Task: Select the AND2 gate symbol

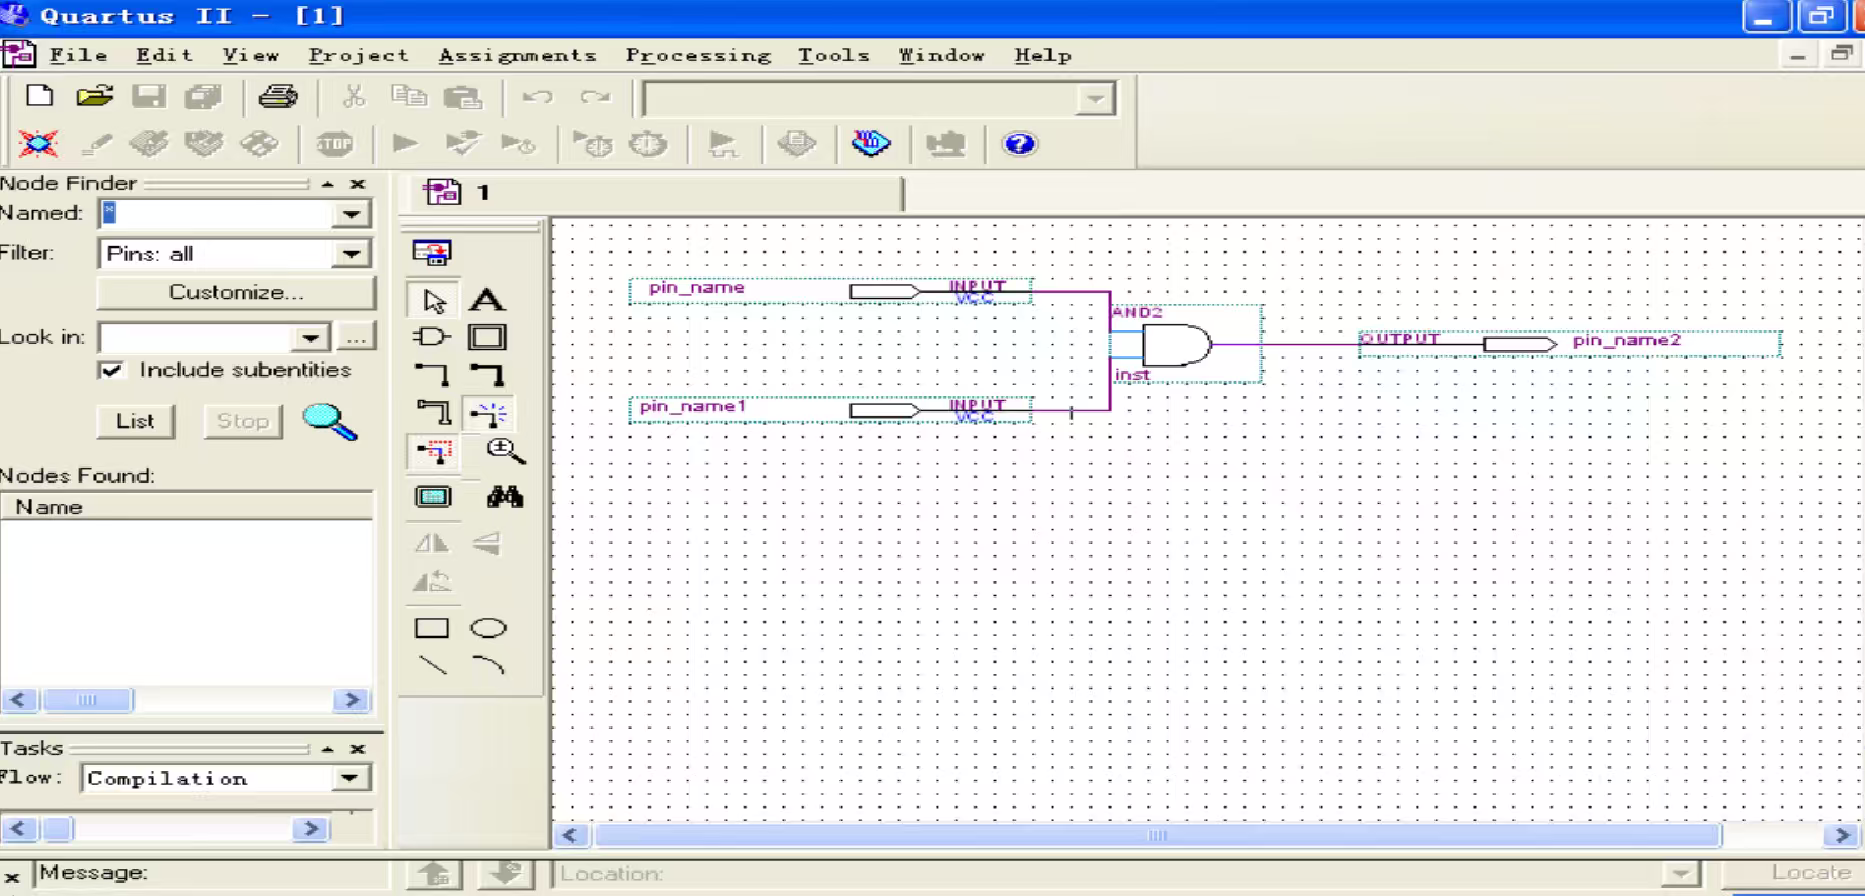Action: 1186,345
